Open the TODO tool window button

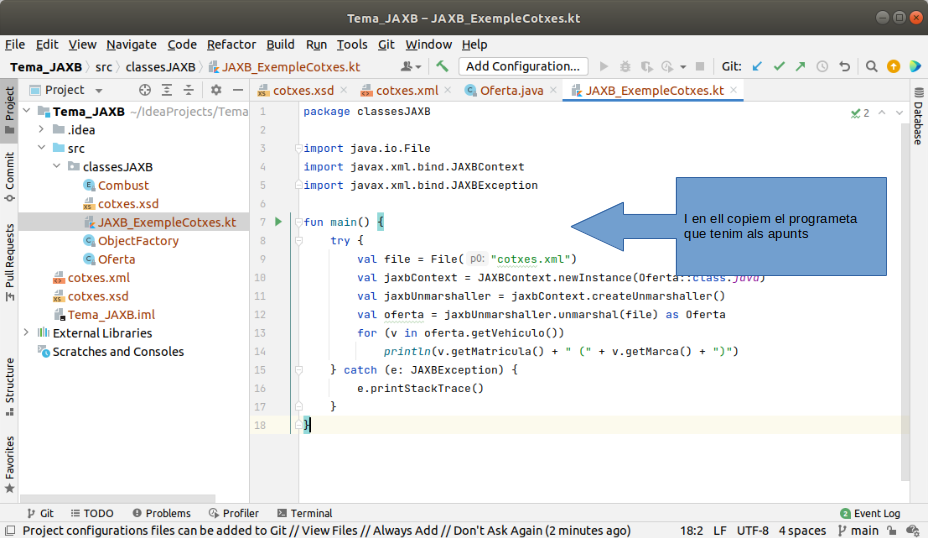(x=92, y=513)
